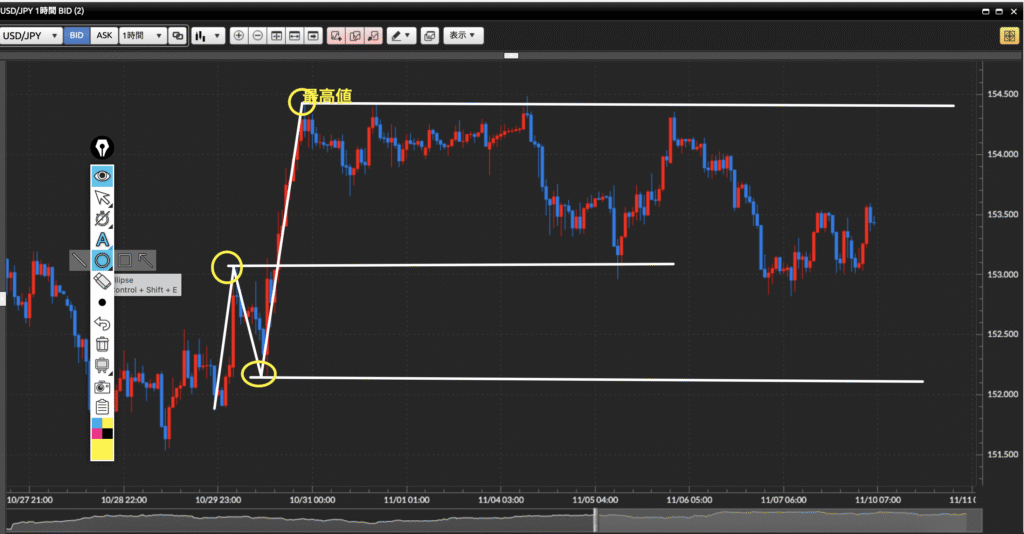Click the yellow color swatch

102,450
